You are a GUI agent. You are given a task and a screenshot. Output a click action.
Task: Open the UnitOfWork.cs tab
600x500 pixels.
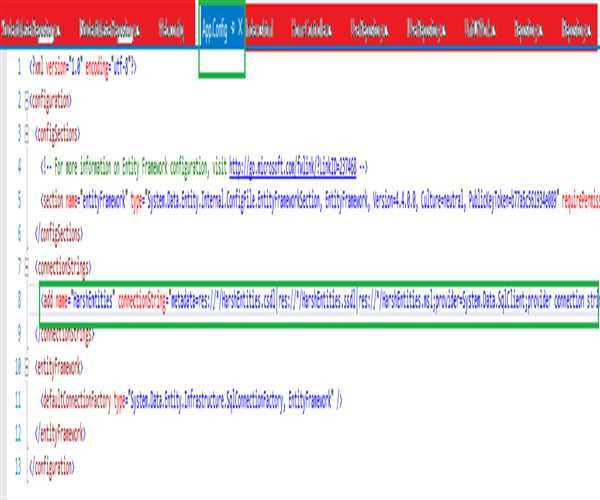[479, 29]
